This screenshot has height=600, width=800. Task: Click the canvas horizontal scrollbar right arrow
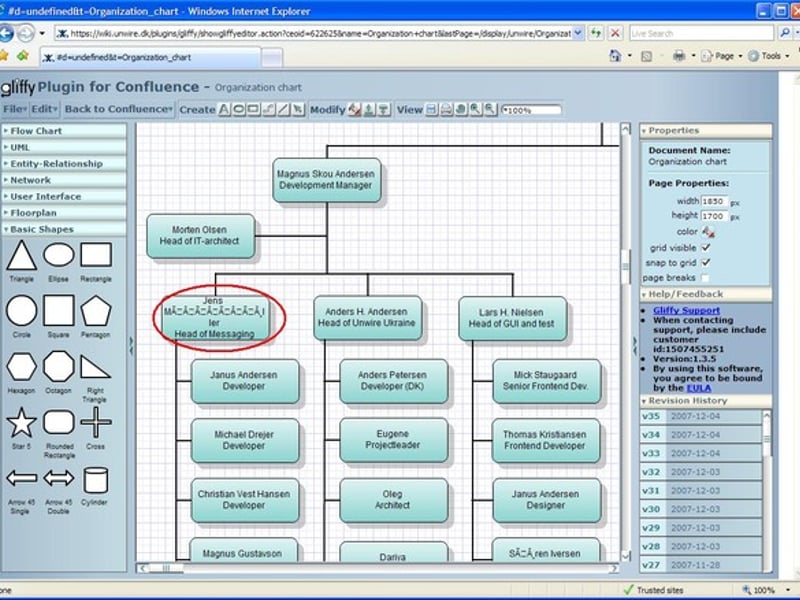[614, 568]
